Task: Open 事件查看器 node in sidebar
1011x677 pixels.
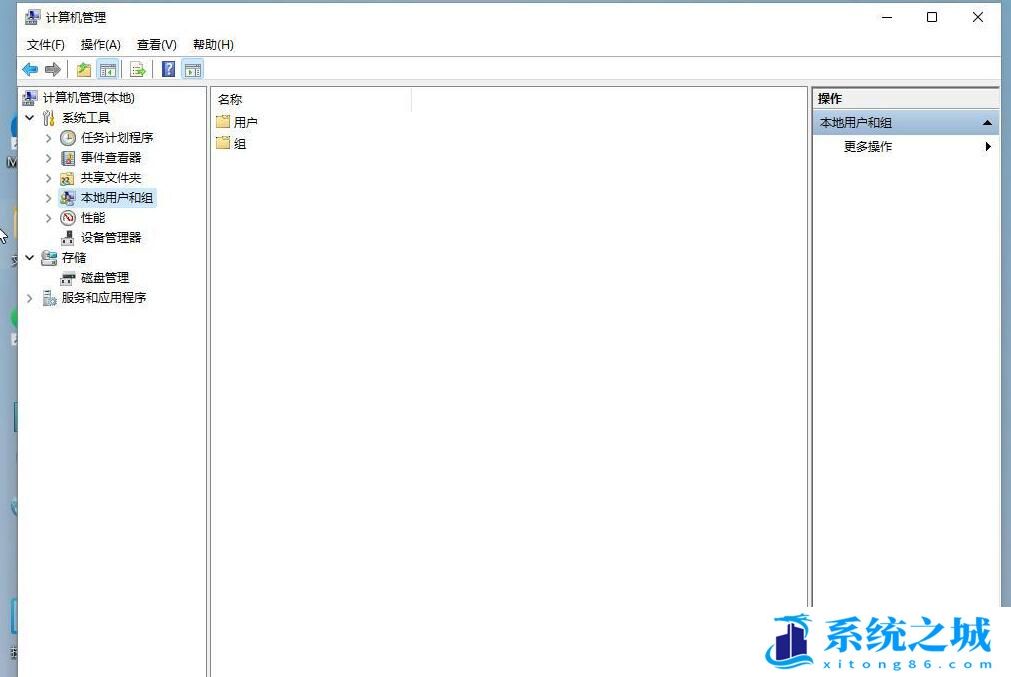Action: coord(111,158)
